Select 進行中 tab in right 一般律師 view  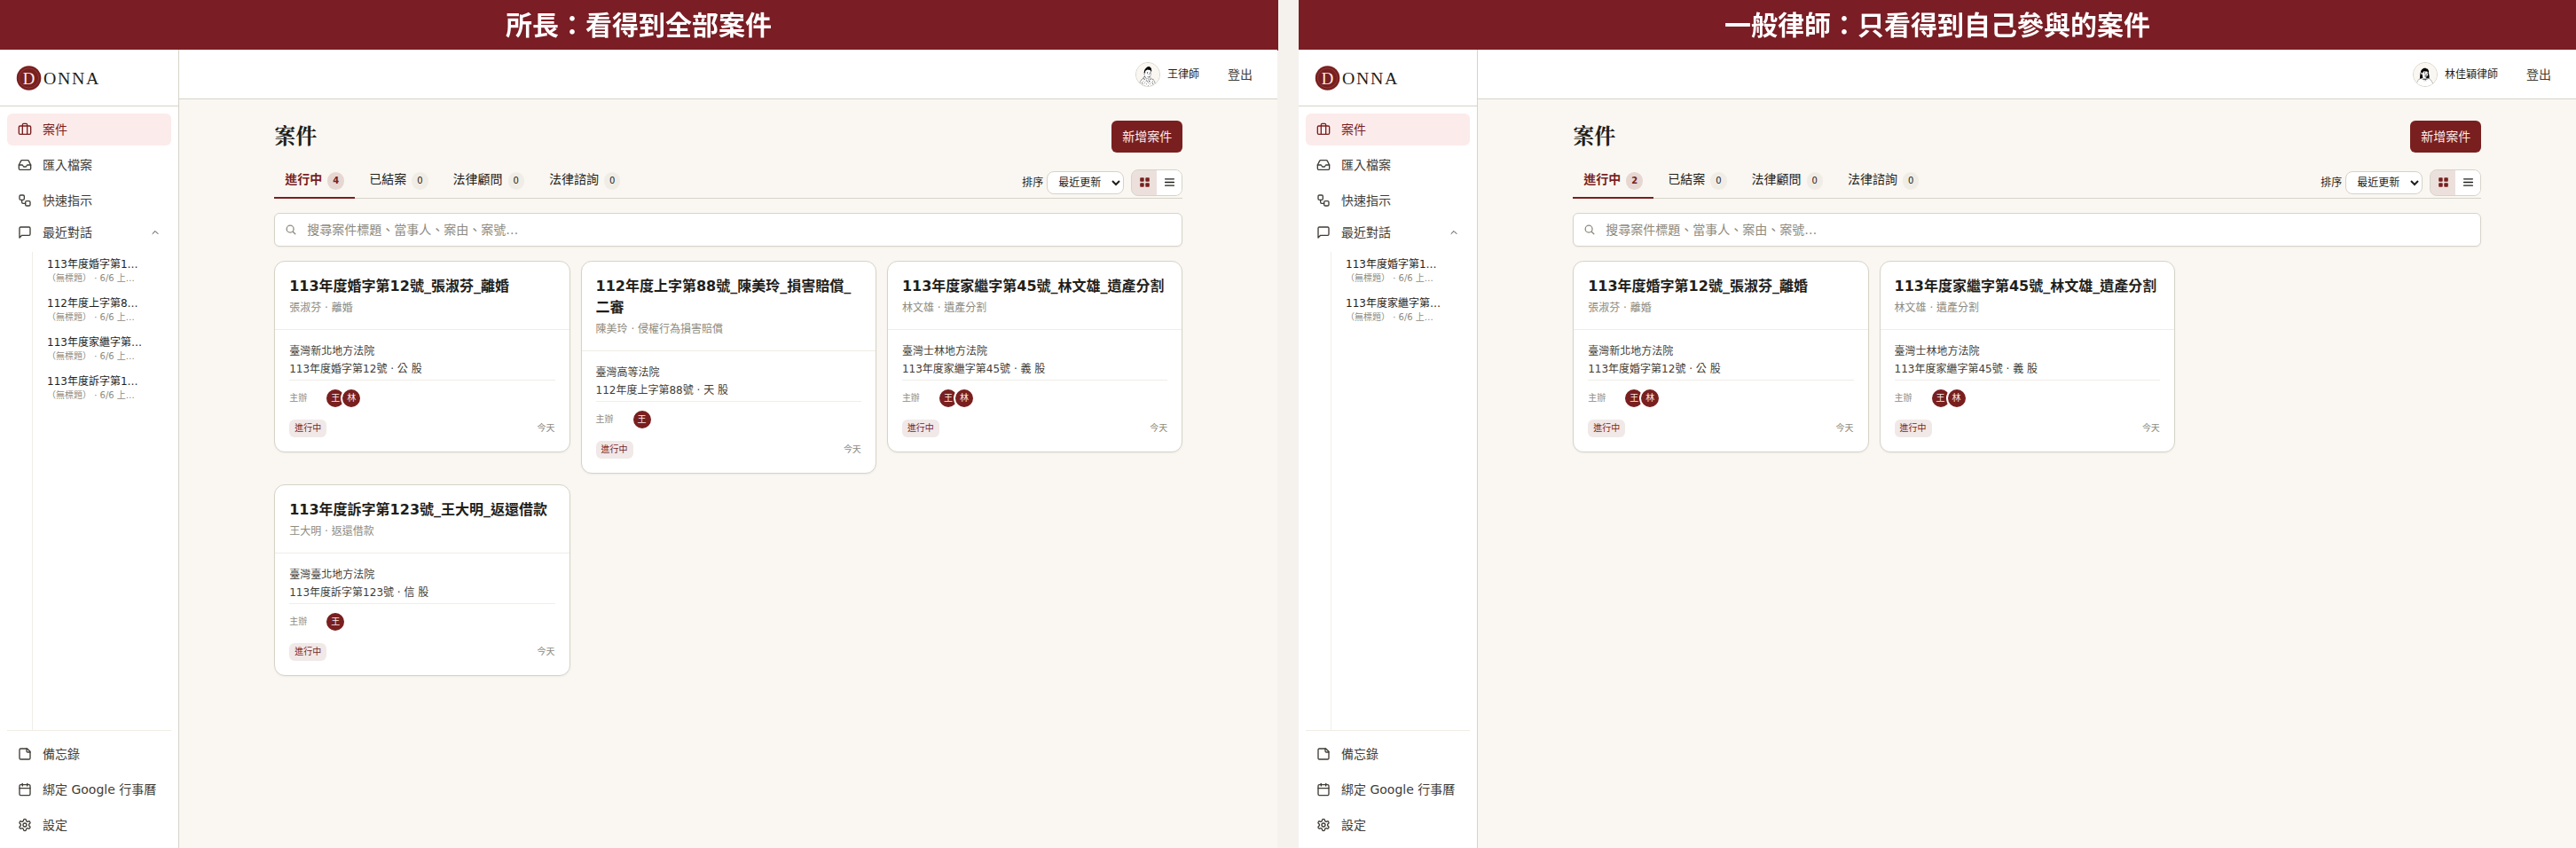pyautogui.click(x=1613, y=180)
